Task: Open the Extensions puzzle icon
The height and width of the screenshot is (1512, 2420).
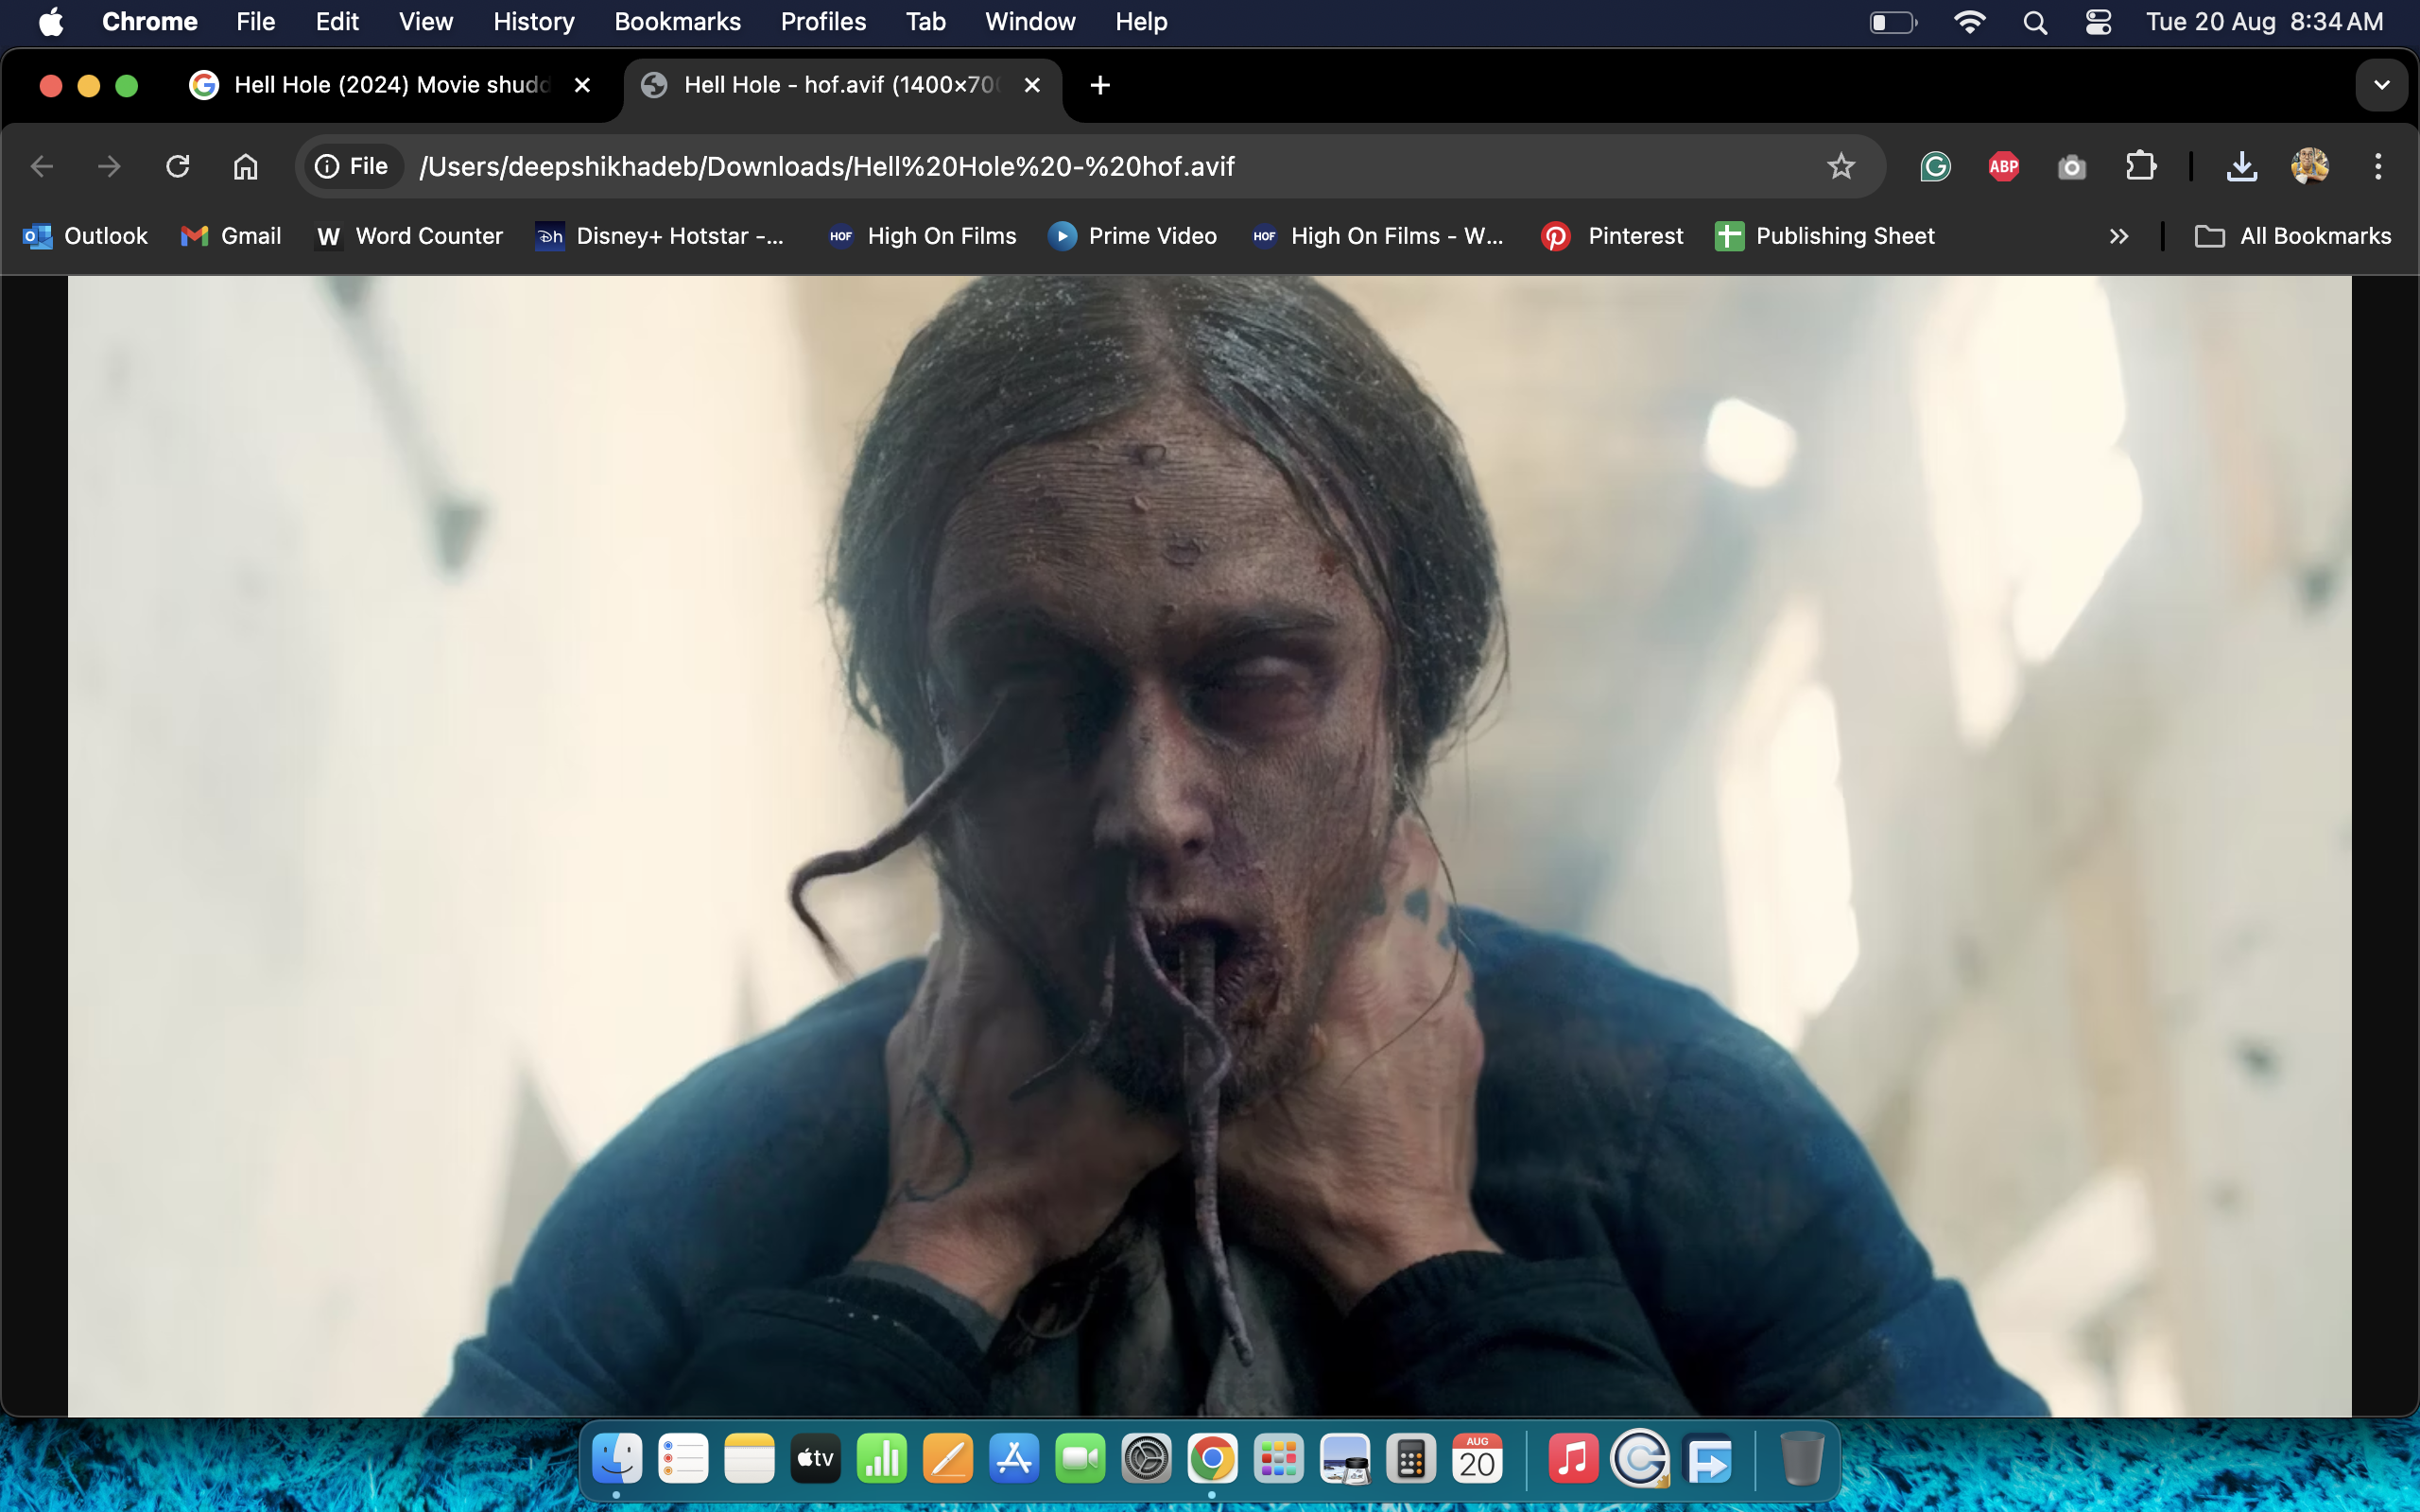Action: pyautogui.click(x=2140, y=166)
